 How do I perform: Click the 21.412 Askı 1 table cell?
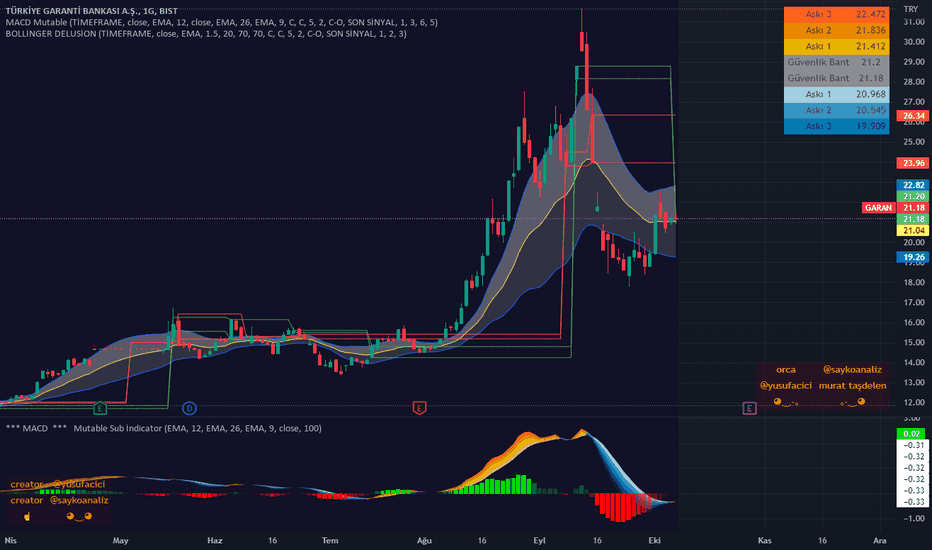(x=871, y=46)
